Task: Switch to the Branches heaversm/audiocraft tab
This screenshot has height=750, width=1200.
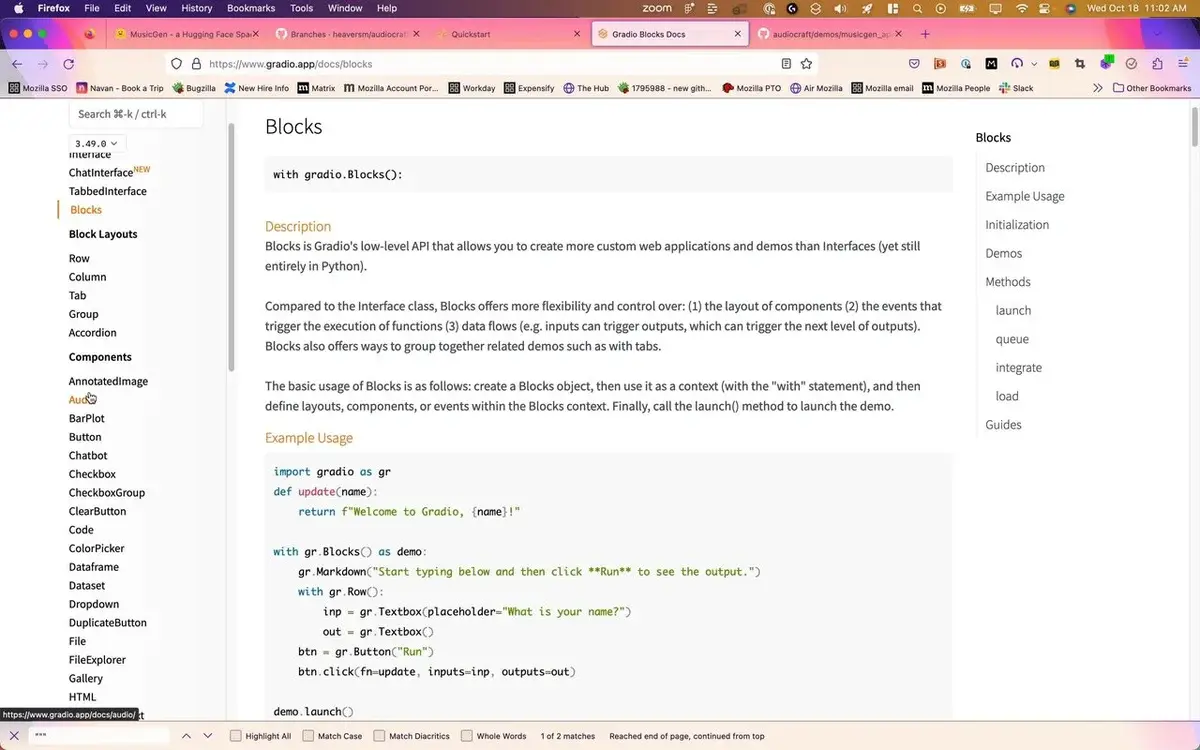Action: [346, 34]
